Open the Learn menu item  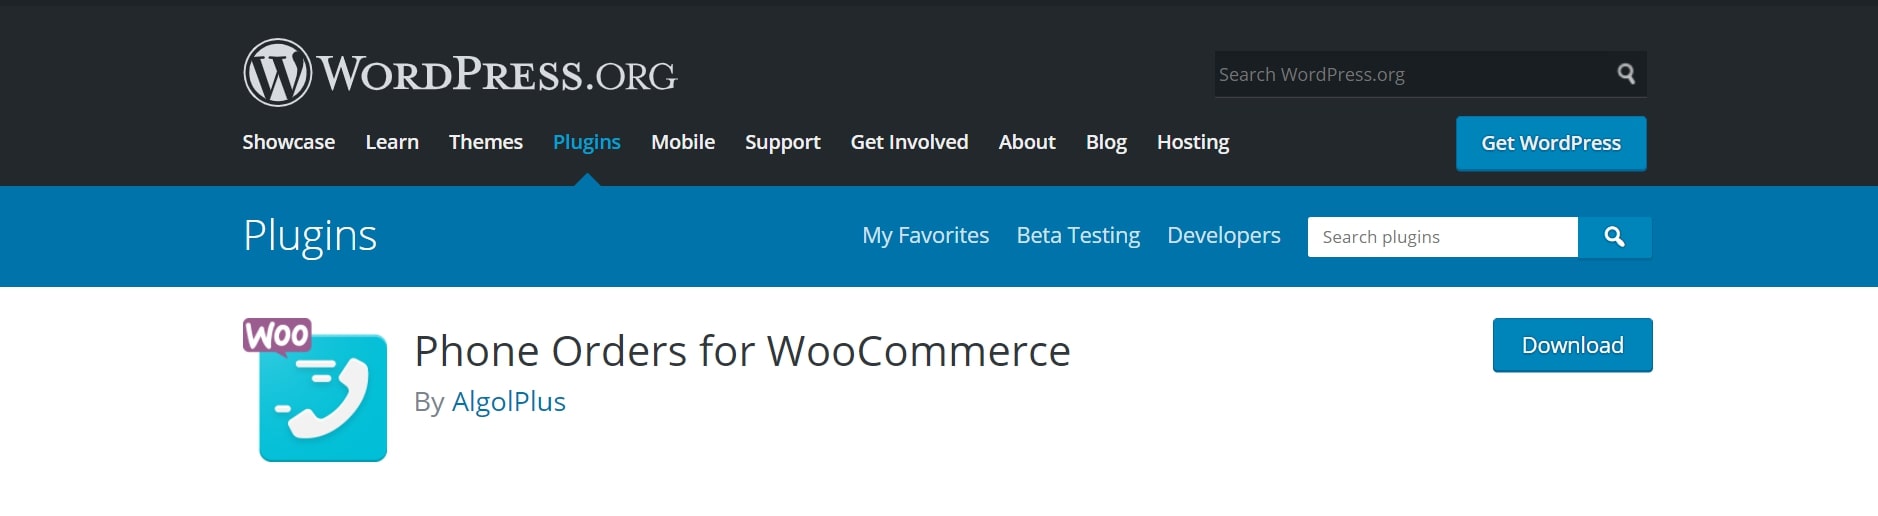[392, 142]
